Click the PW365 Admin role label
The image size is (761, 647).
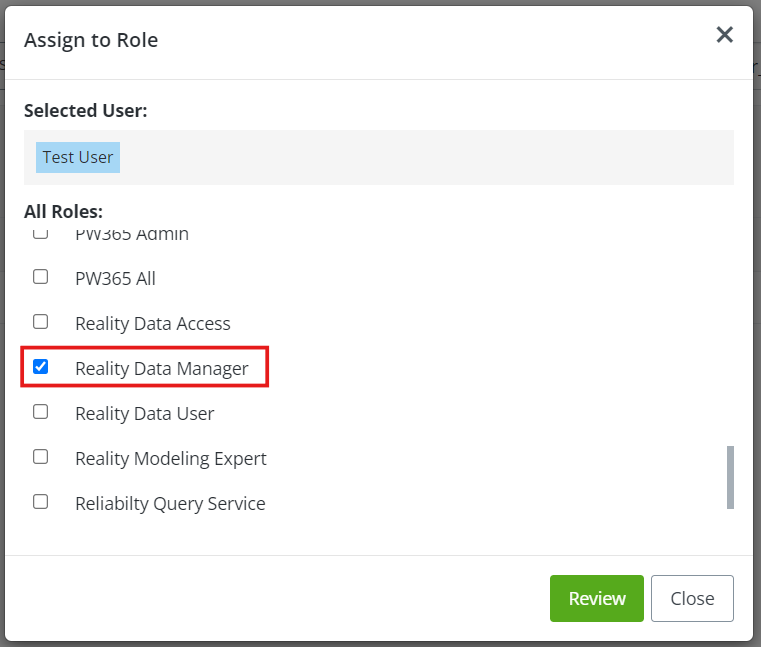132,235
